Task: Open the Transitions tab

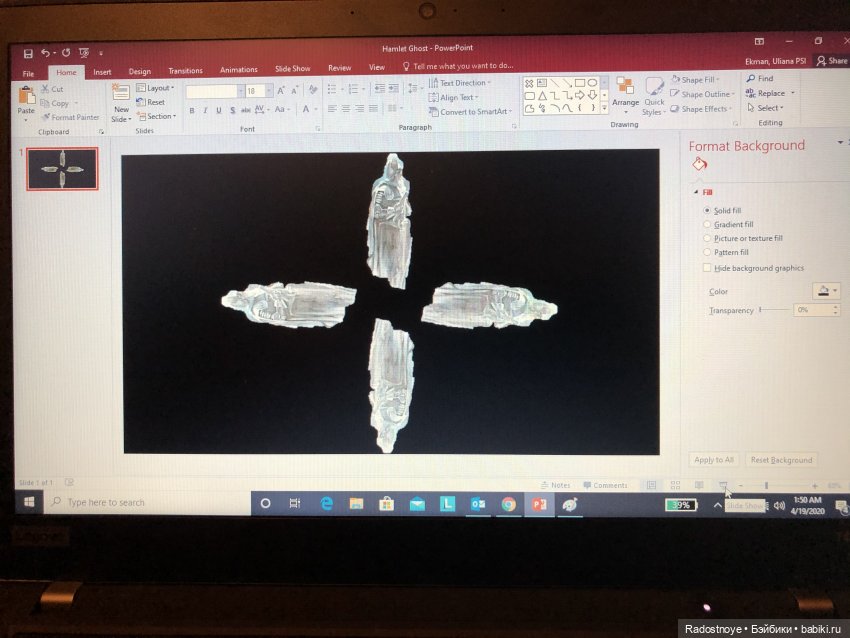Action: [x=185, y=71]
